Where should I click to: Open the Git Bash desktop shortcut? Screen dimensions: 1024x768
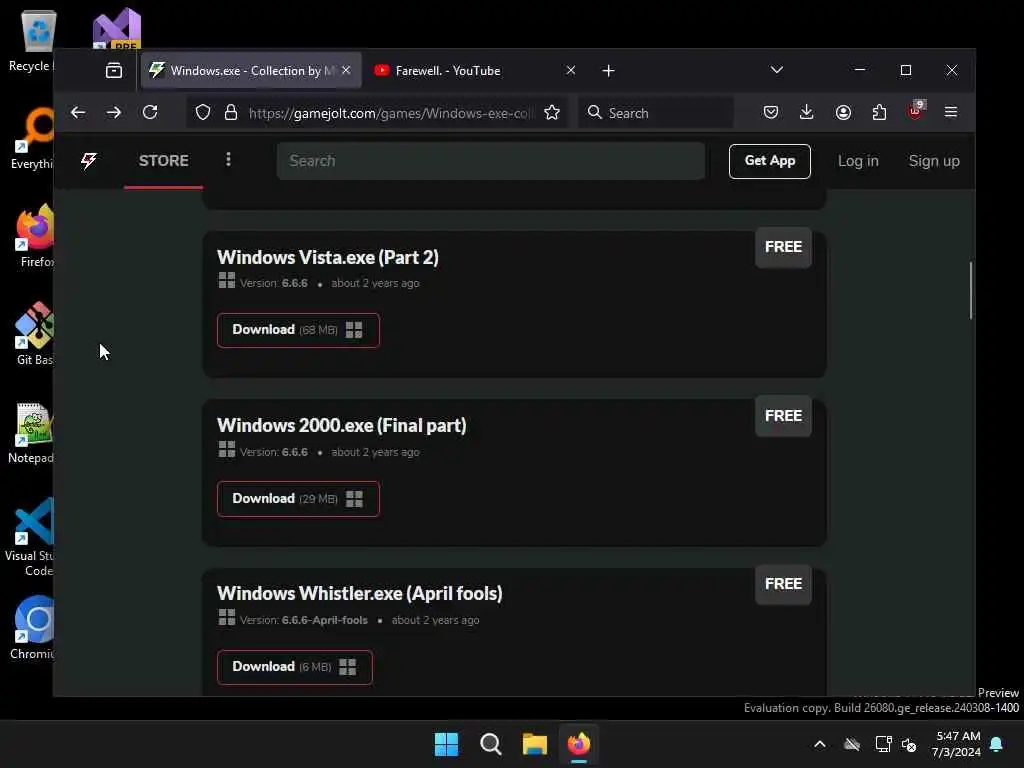coord(34,334)
